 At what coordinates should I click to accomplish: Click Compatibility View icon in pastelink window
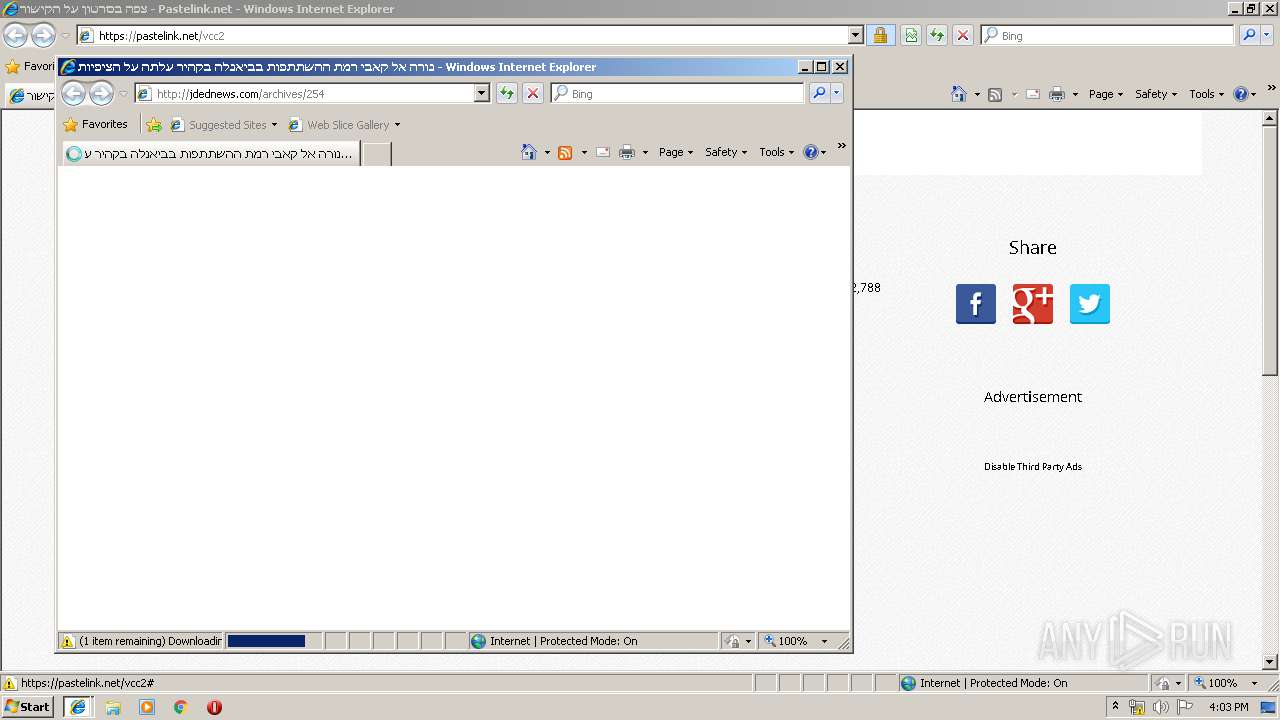tap(911, 35)
